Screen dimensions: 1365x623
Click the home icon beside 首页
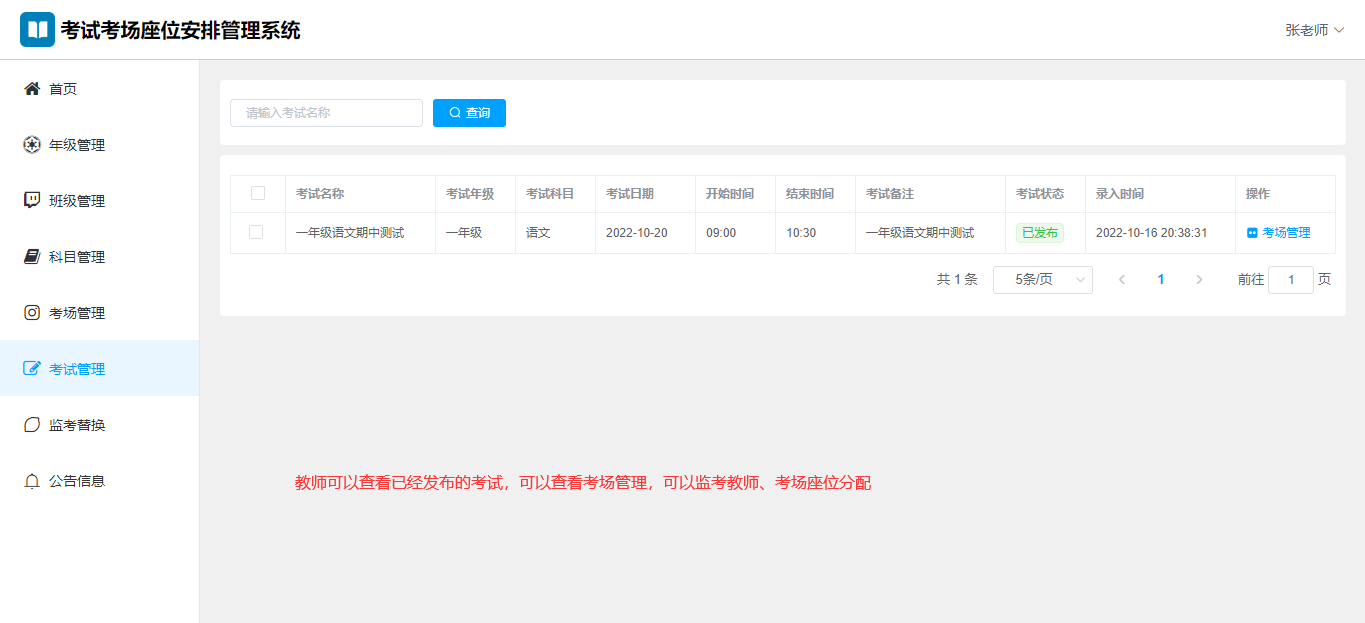32,89
